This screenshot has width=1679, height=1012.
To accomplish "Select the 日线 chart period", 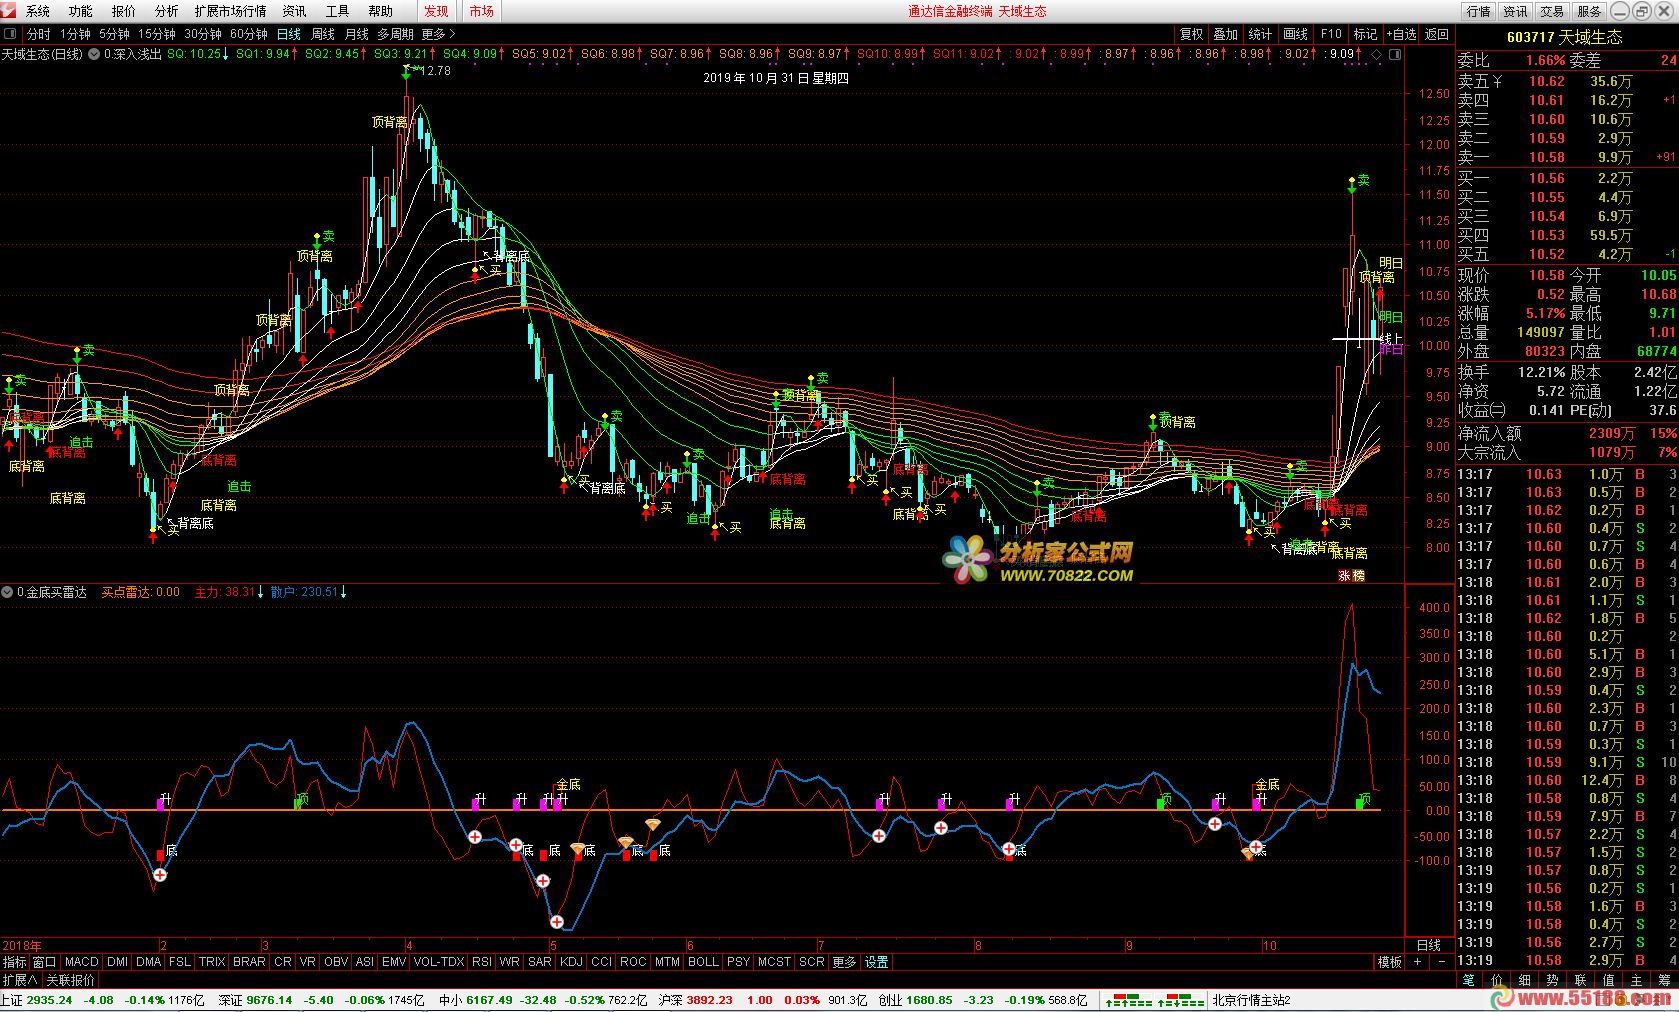I will click(x=289, y=34).
